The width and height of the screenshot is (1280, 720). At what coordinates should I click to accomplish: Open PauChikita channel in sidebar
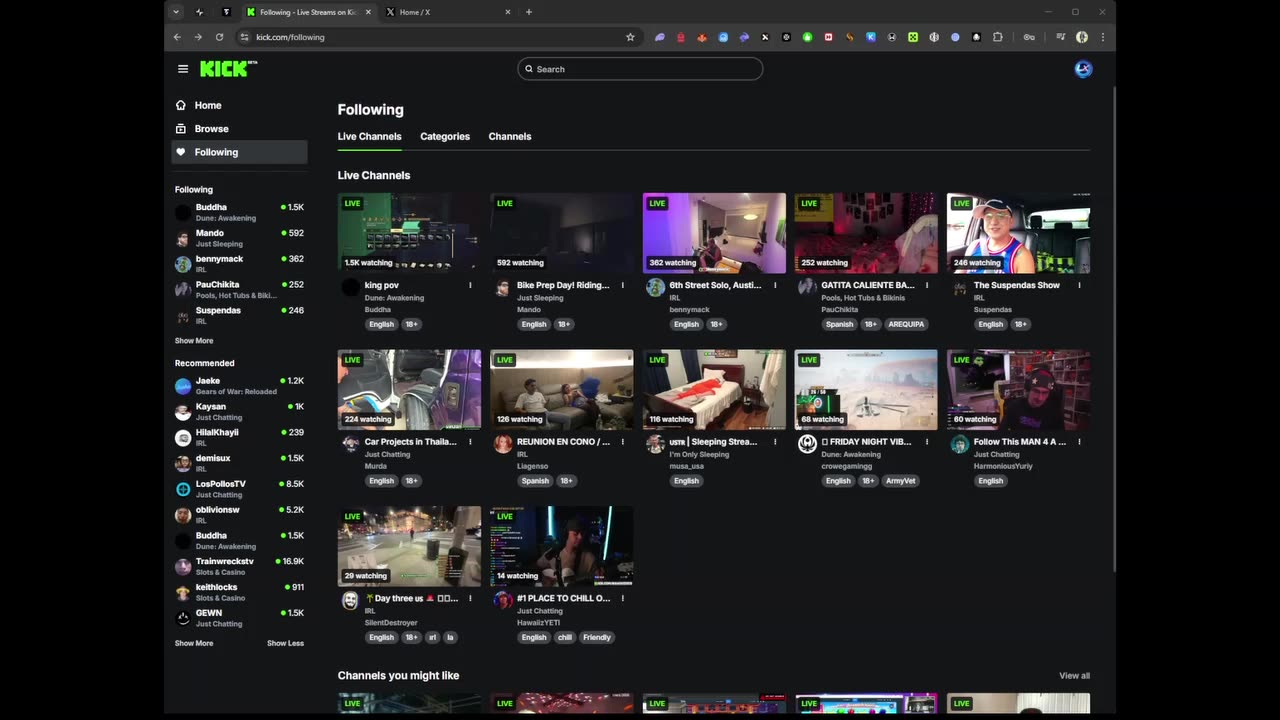[239, 289]
